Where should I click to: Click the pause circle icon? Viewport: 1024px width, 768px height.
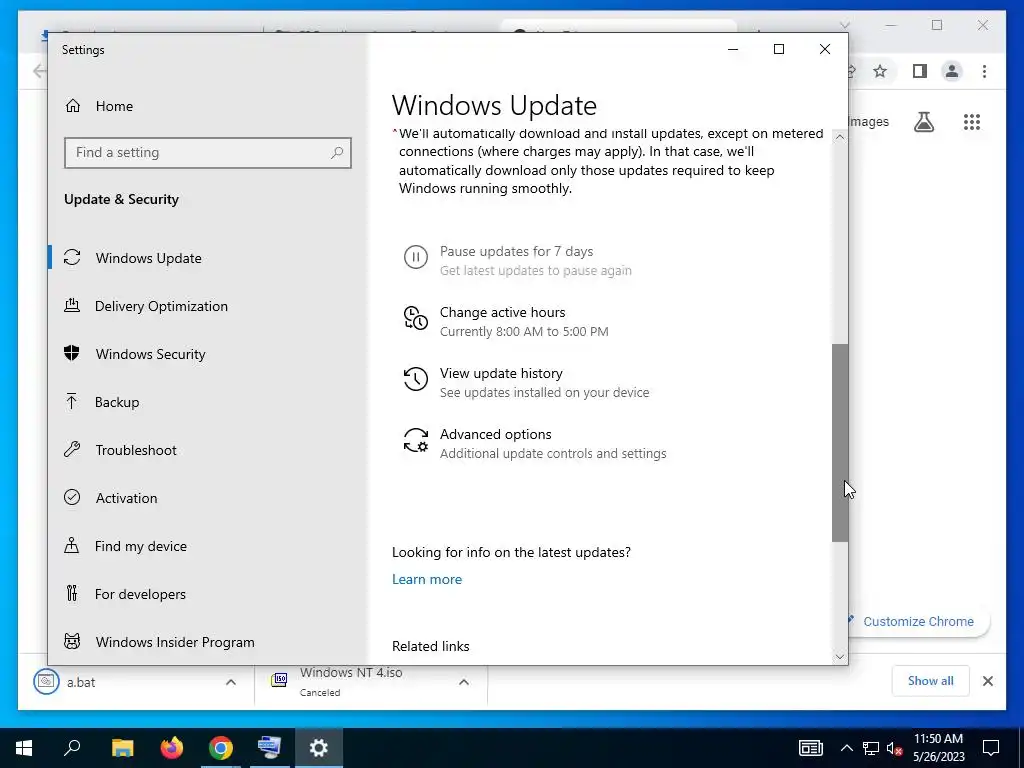(415, 257)
